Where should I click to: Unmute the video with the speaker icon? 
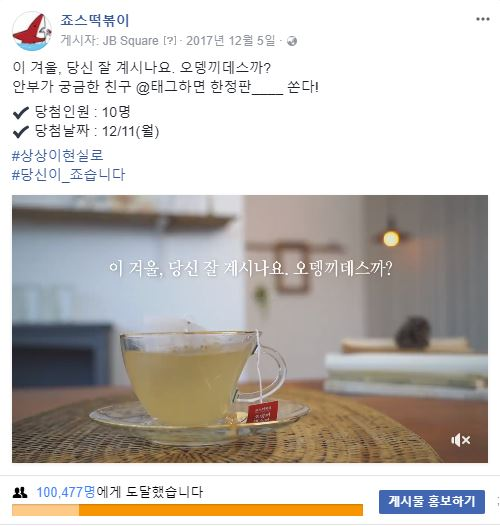[461, 440]
